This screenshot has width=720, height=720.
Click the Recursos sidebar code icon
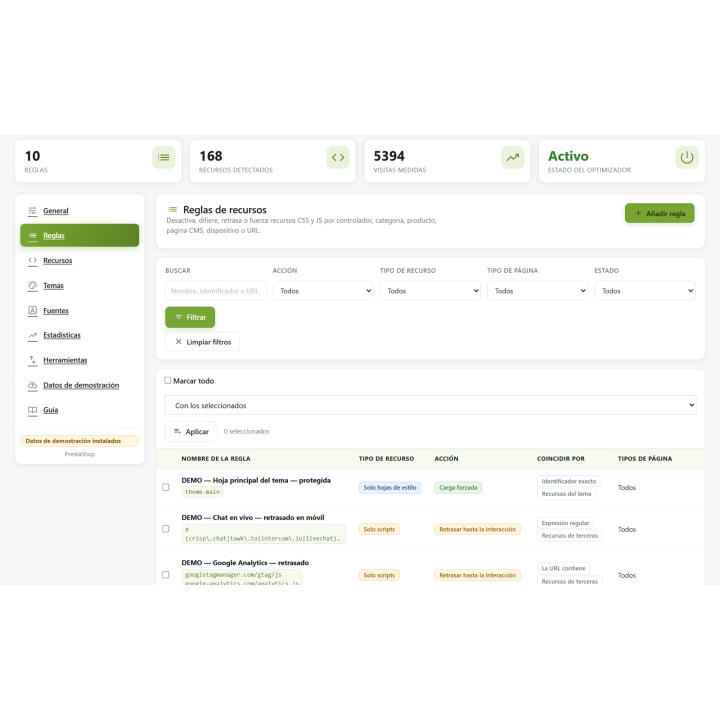(33, 260)
